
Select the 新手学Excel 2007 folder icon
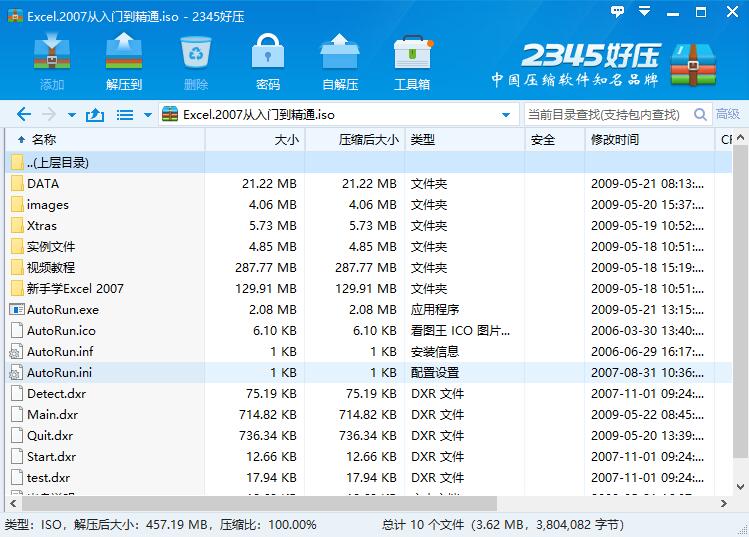pyautogui.click(x=17, y=289)
